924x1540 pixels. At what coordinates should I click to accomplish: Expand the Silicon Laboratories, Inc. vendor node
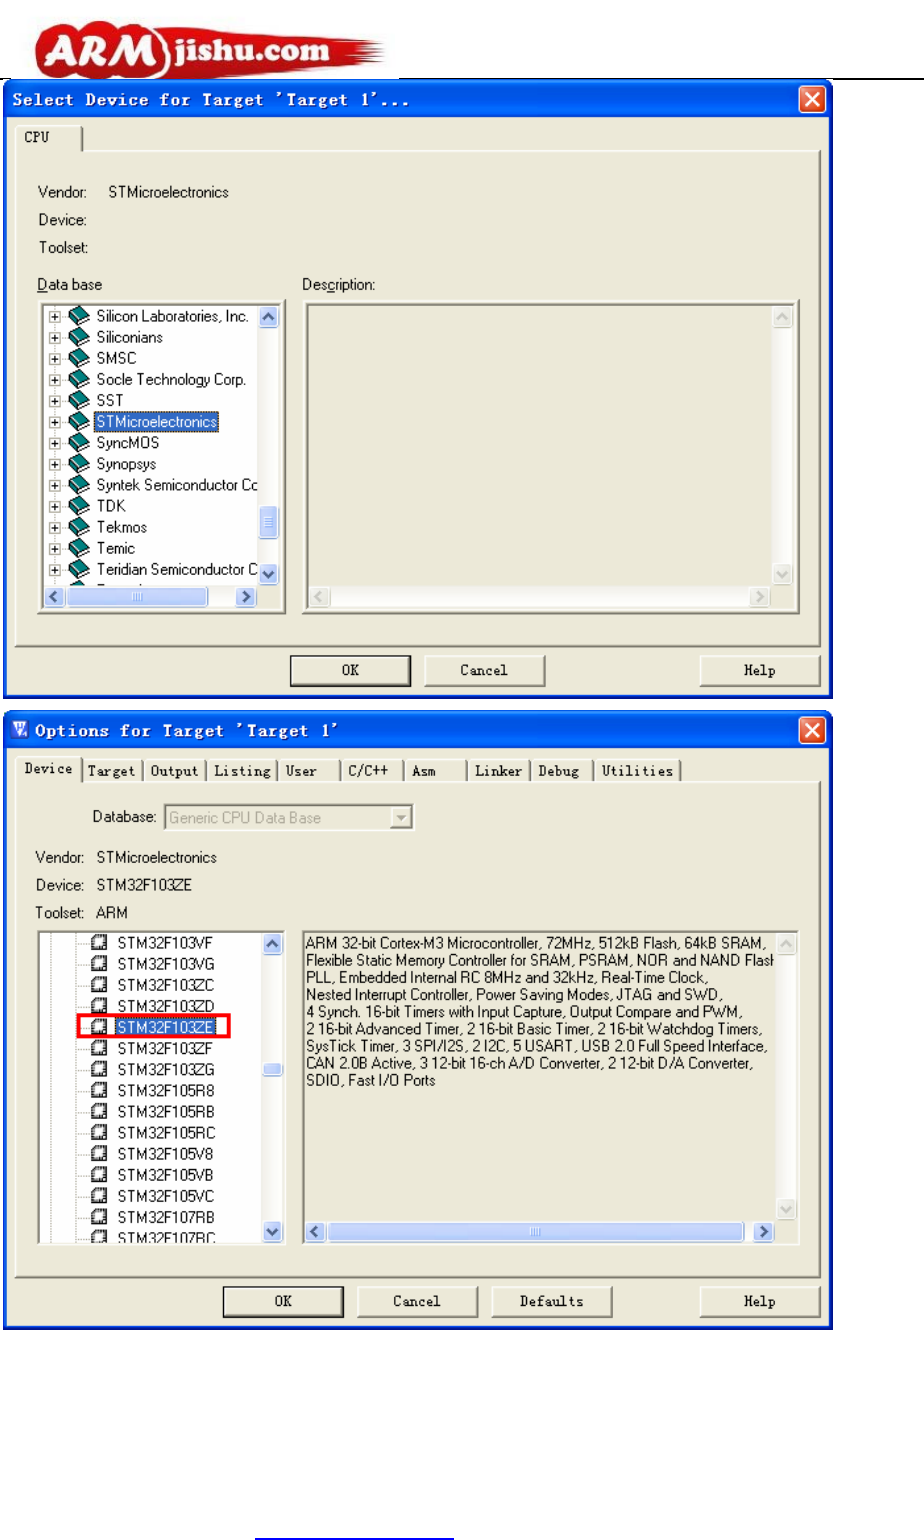(55, 317)
